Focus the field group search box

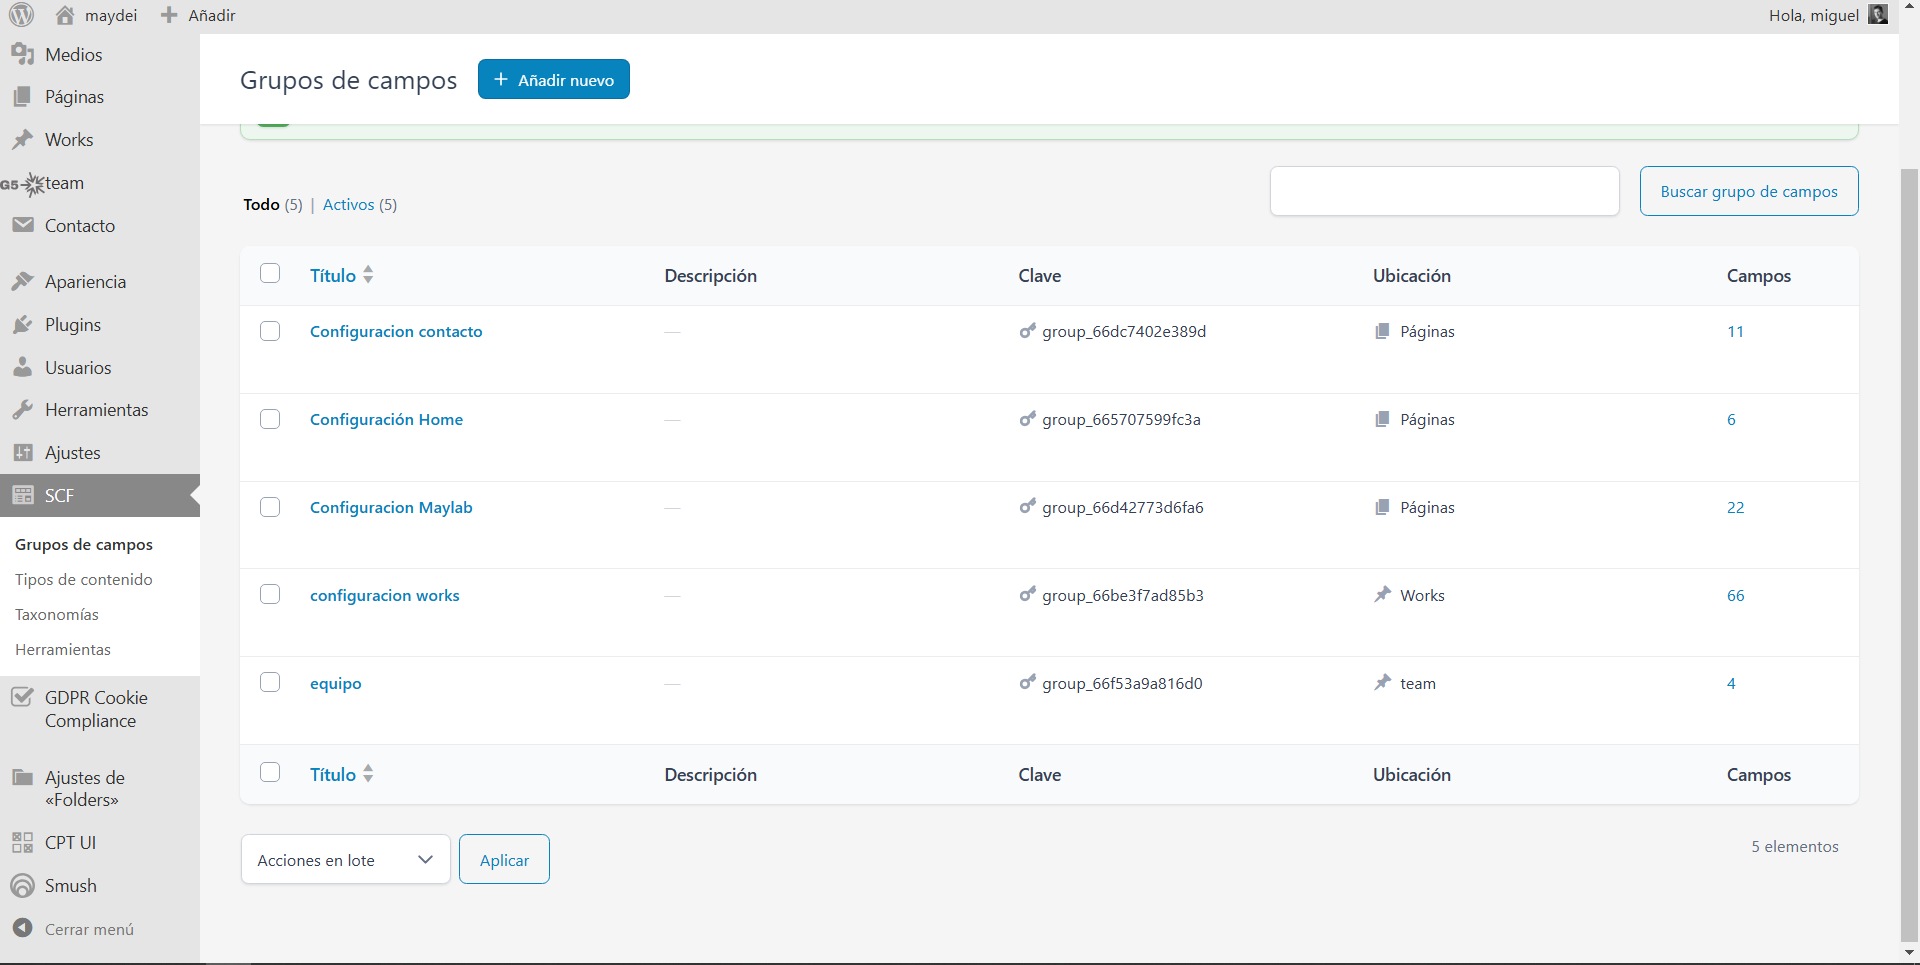pyautogui.click(x=1444, y=191)
